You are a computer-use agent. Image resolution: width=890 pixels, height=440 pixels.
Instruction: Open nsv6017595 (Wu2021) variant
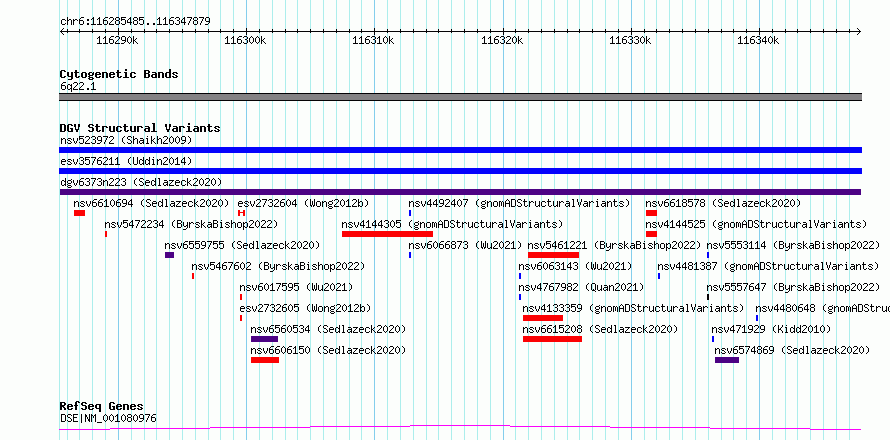point(296,287)
